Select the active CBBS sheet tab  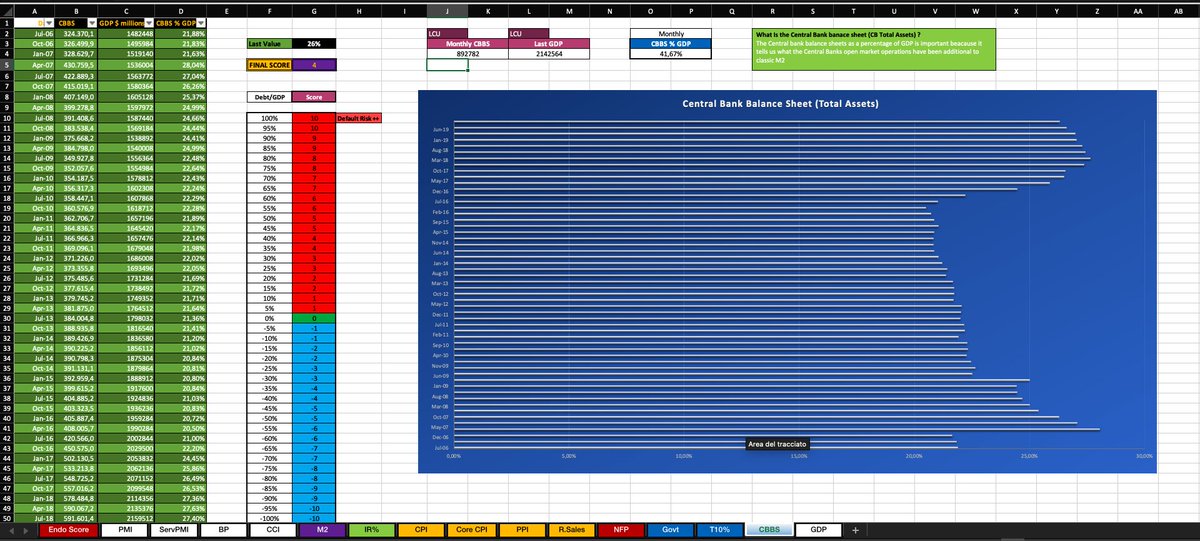click(771, 530)
